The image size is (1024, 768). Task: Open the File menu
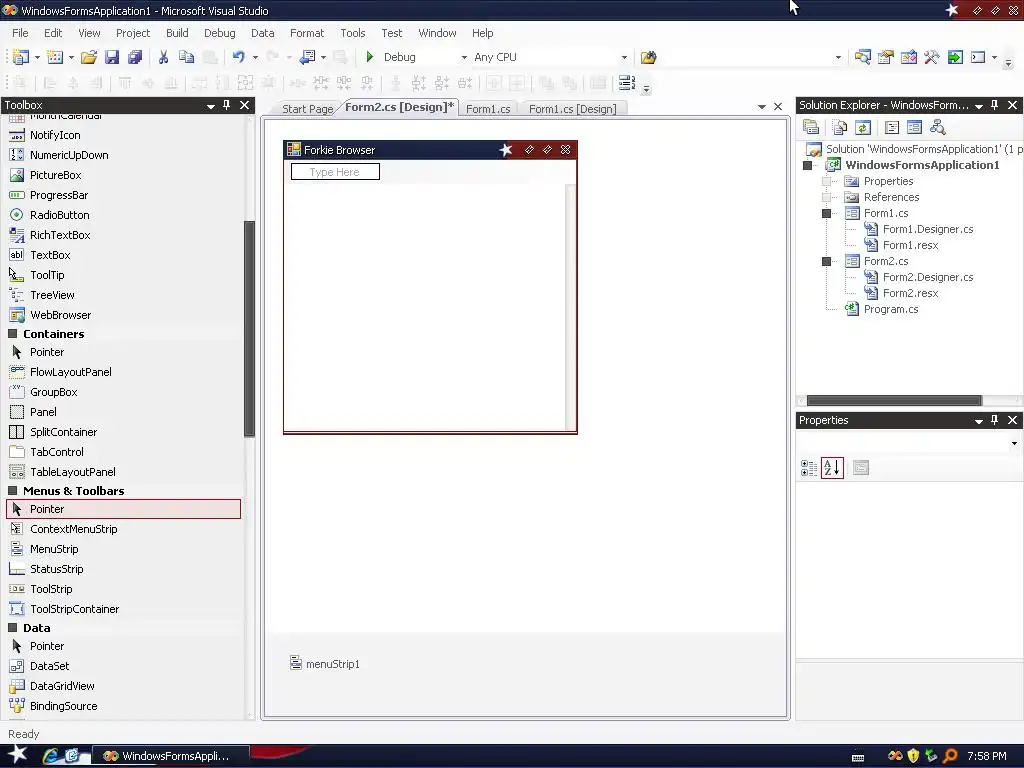click(x=20, y=33)
